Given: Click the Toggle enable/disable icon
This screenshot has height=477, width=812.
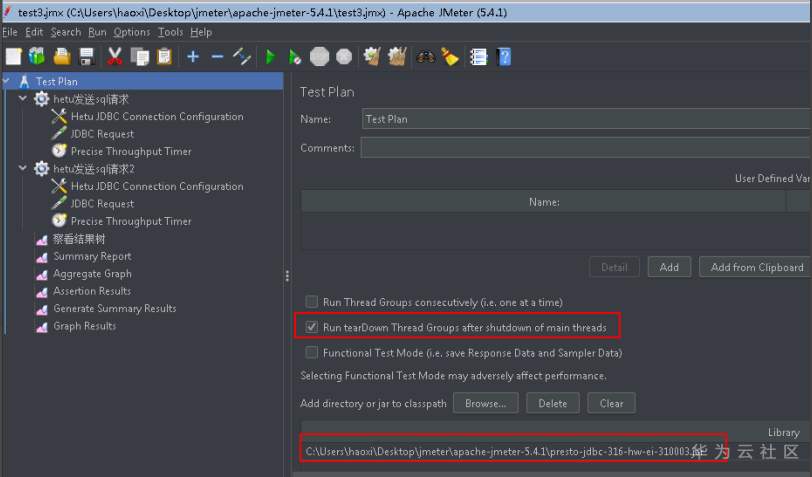Looking at the screenshot, I should 242,56.
